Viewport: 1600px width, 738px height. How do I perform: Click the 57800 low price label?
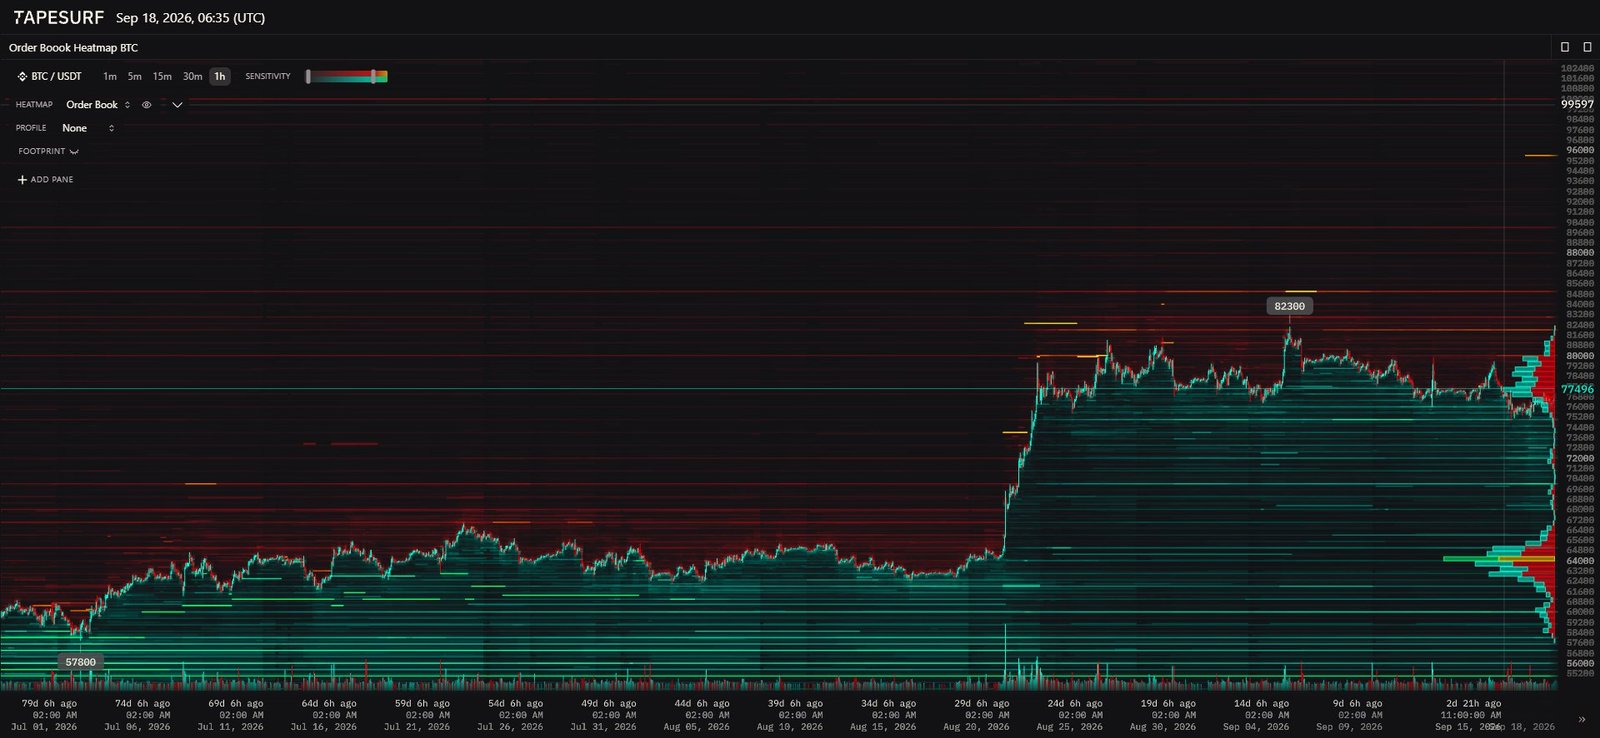coord(80,662)
